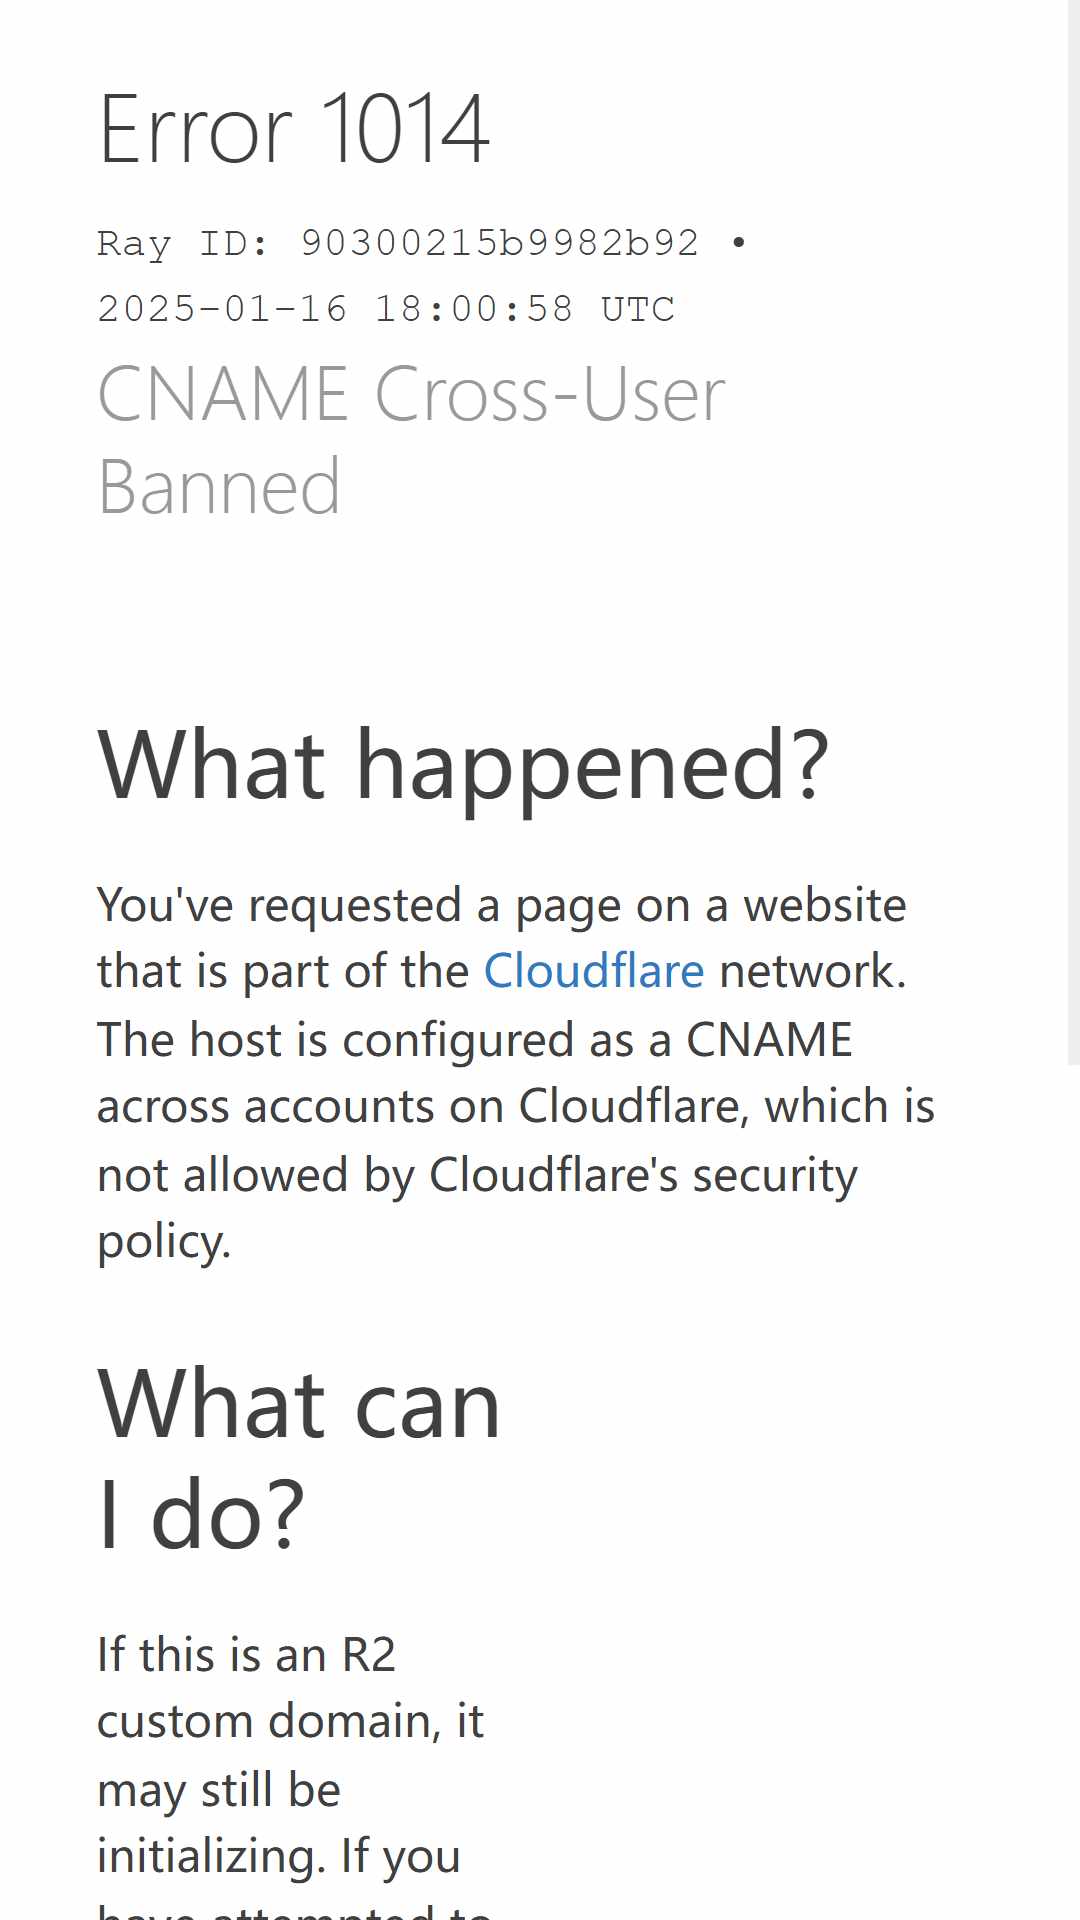1080x1920 pixels.
Task: Click the What happened? heading
Action: tap(463, 766)
